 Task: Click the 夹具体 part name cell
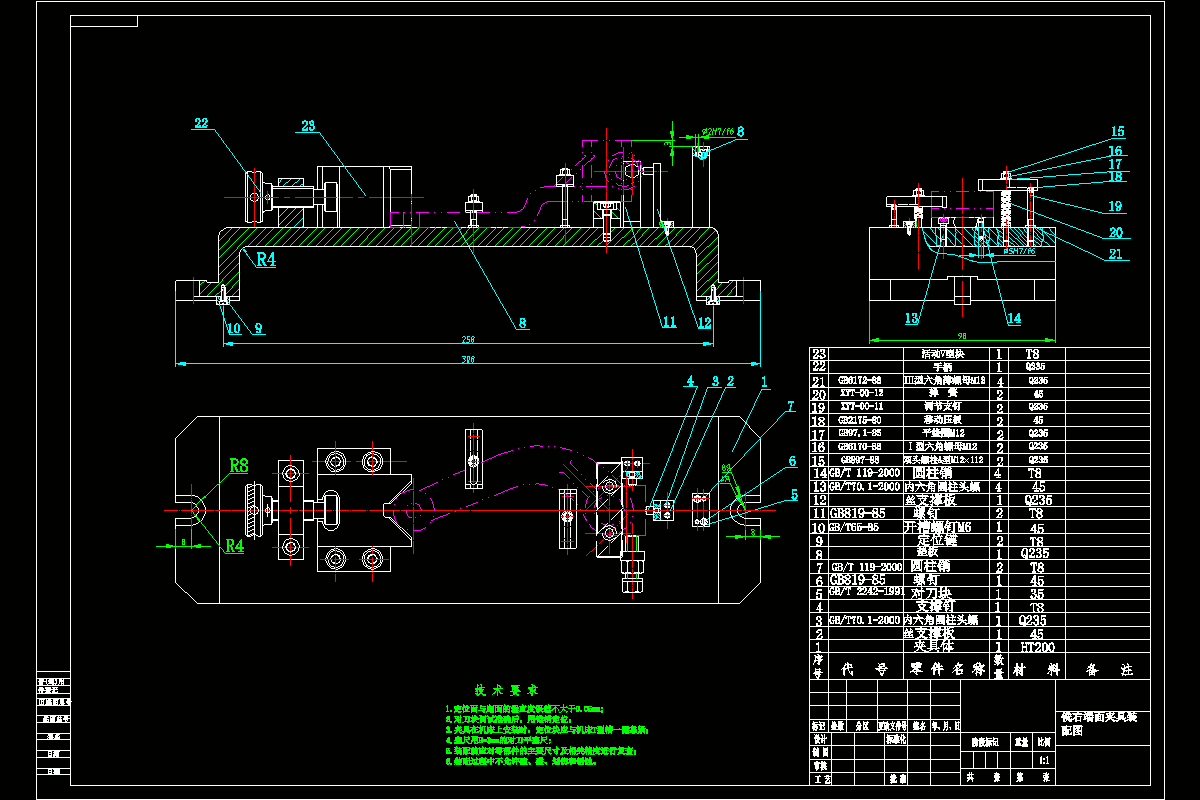tap(934, 647)
